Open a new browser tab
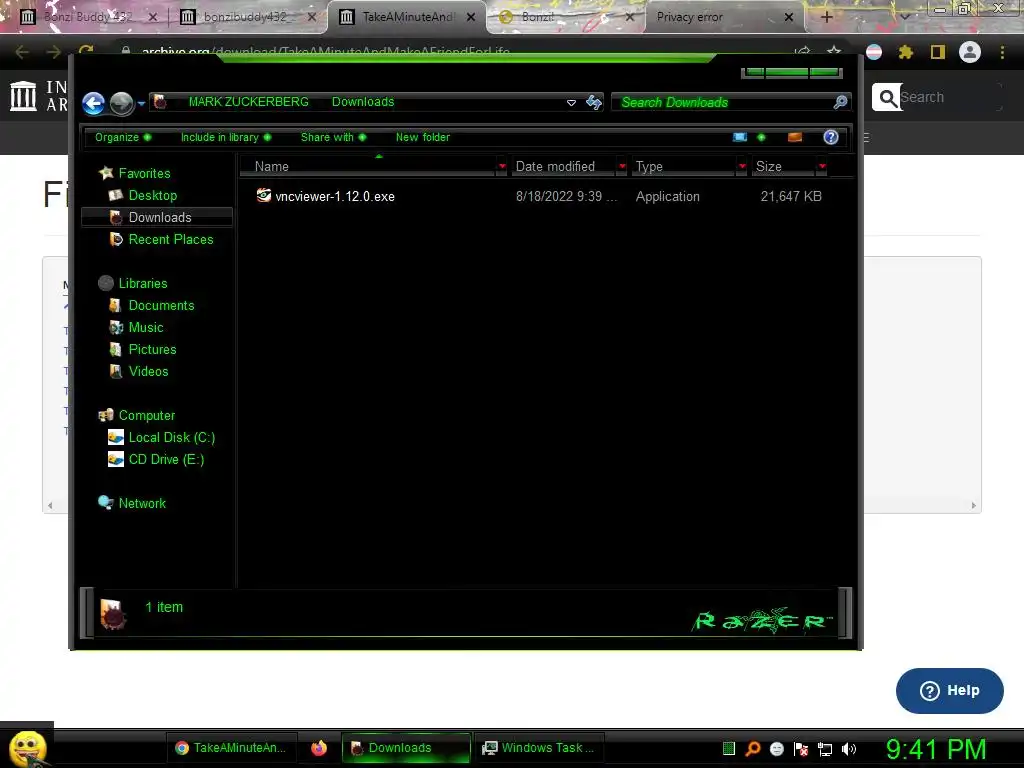The height and width of the screenshot is (768, 1024). pos(827,17)
